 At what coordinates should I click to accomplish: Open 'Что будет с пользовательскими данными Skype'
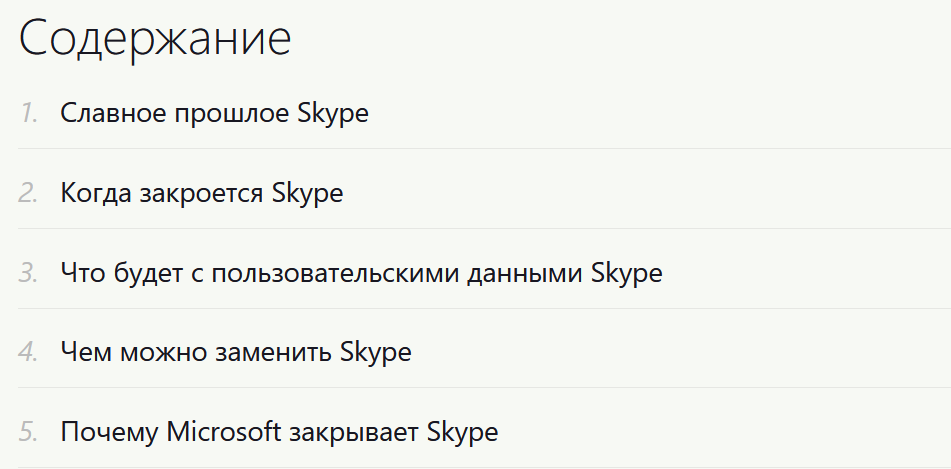[361, 273]
